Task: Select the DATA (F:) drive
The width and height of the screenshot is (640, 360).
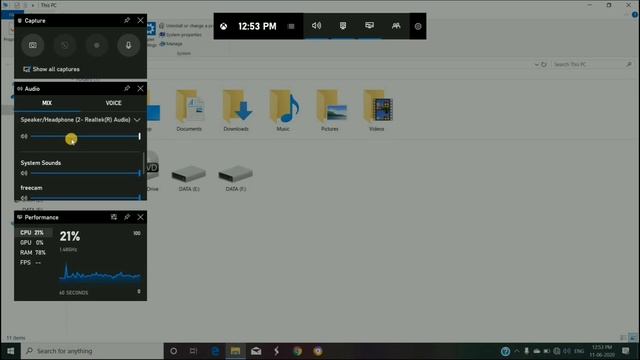Action: click(236, 178)
